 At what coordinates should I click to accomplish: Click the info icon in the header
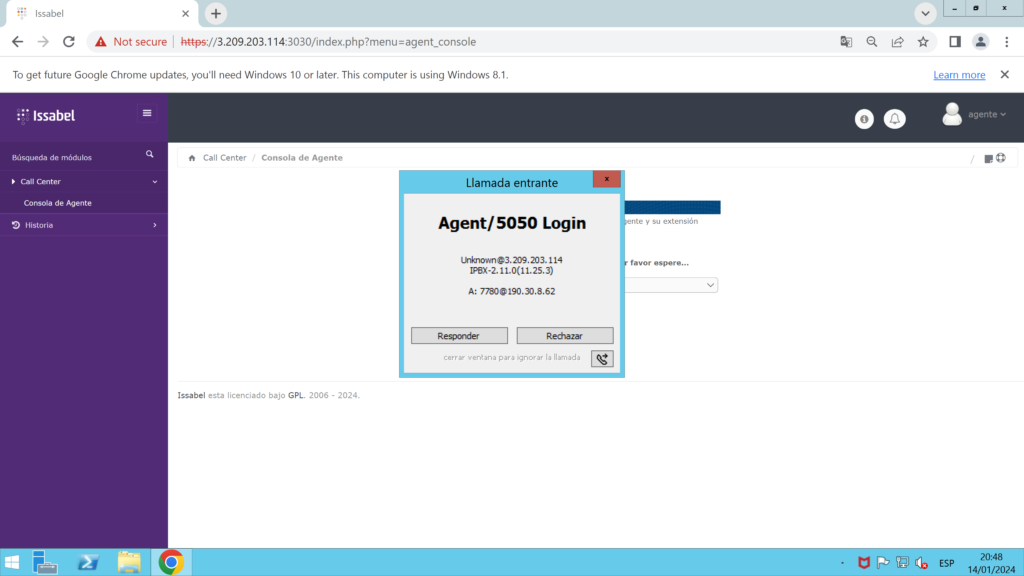click(x=864, y=119)
